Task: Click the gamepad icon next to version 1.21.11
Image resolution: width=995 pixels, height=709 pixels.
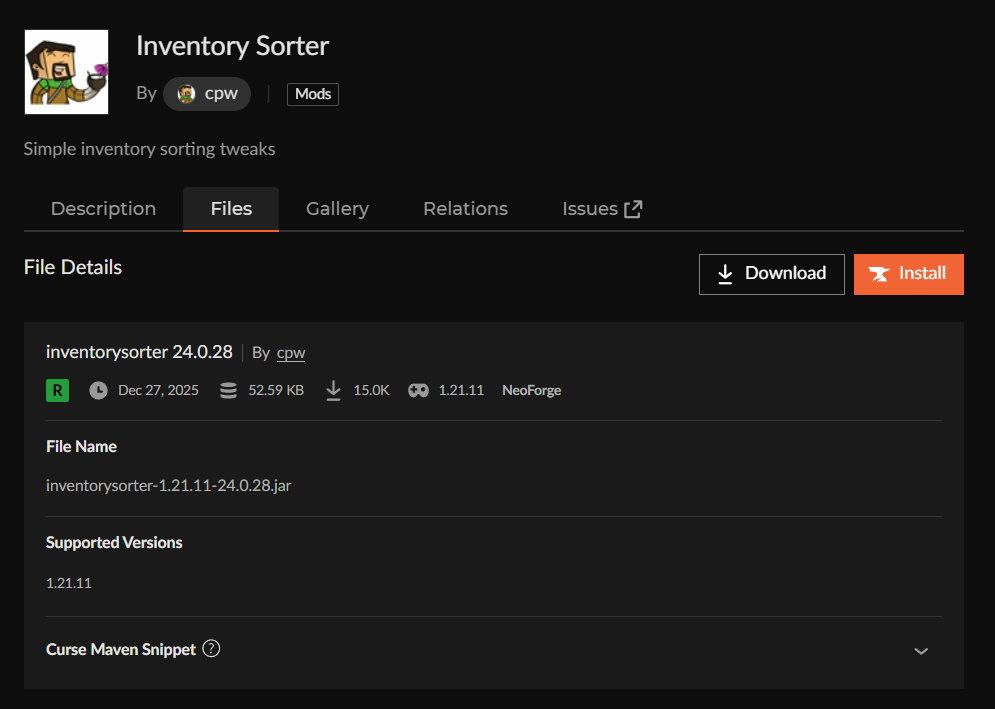Action: pyautogui.click(x=417, y=390)
